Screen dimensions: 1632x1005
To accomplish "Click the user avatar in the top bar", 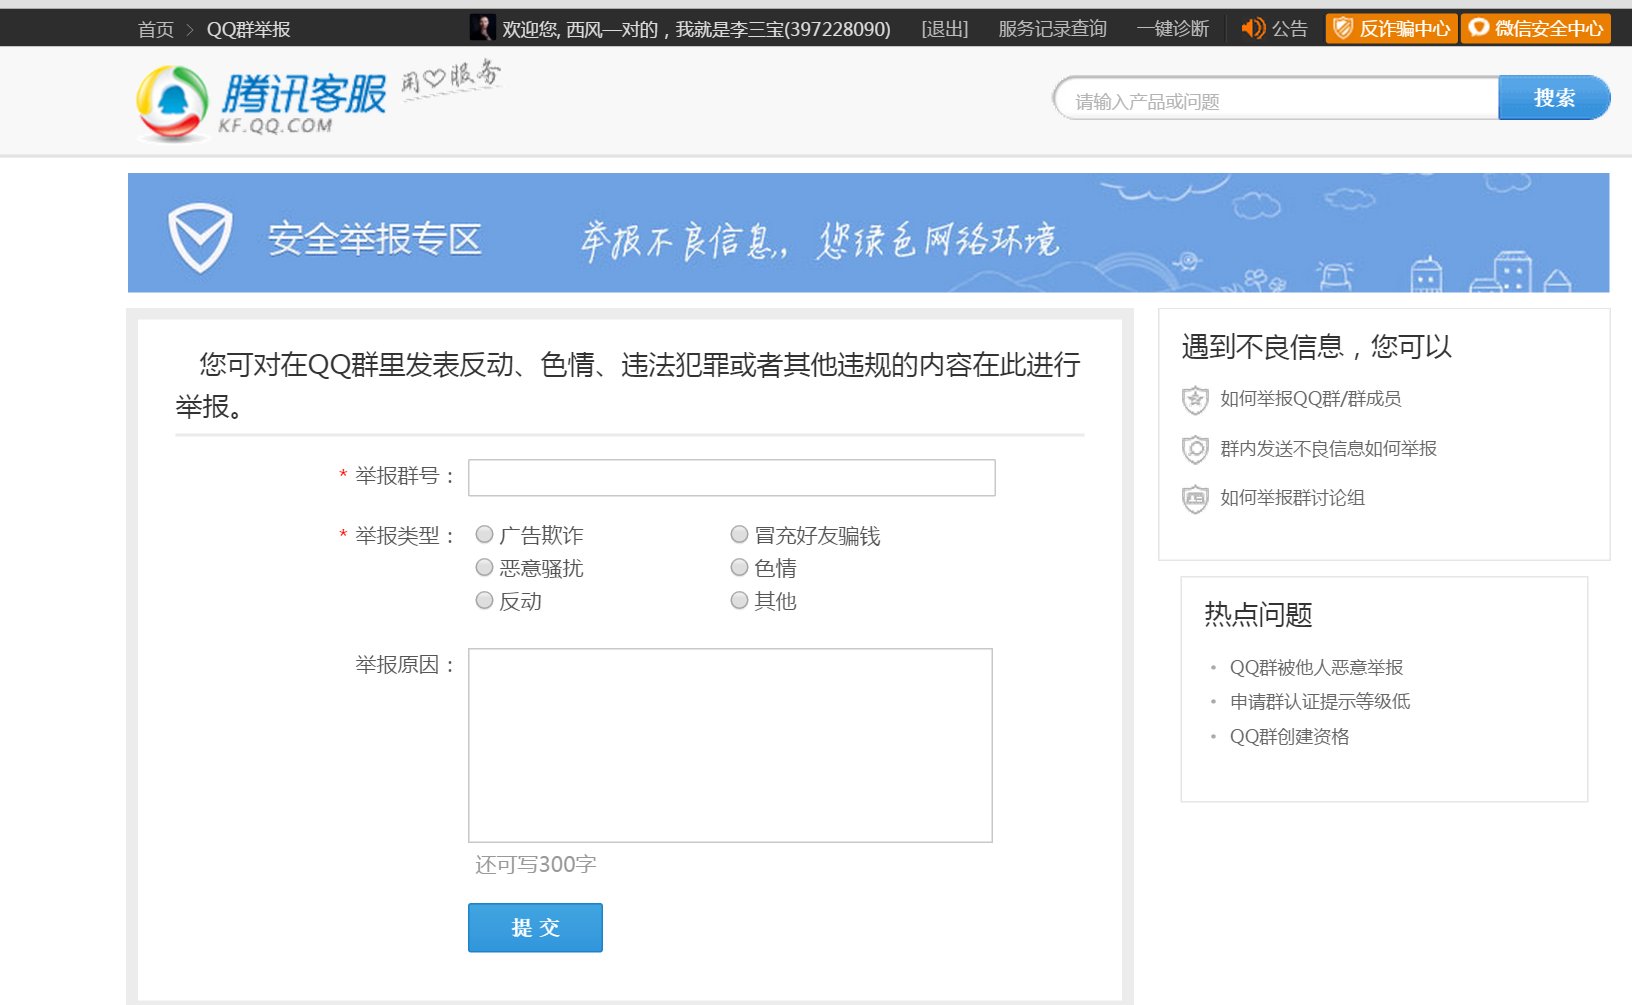I will coord(482,27).
